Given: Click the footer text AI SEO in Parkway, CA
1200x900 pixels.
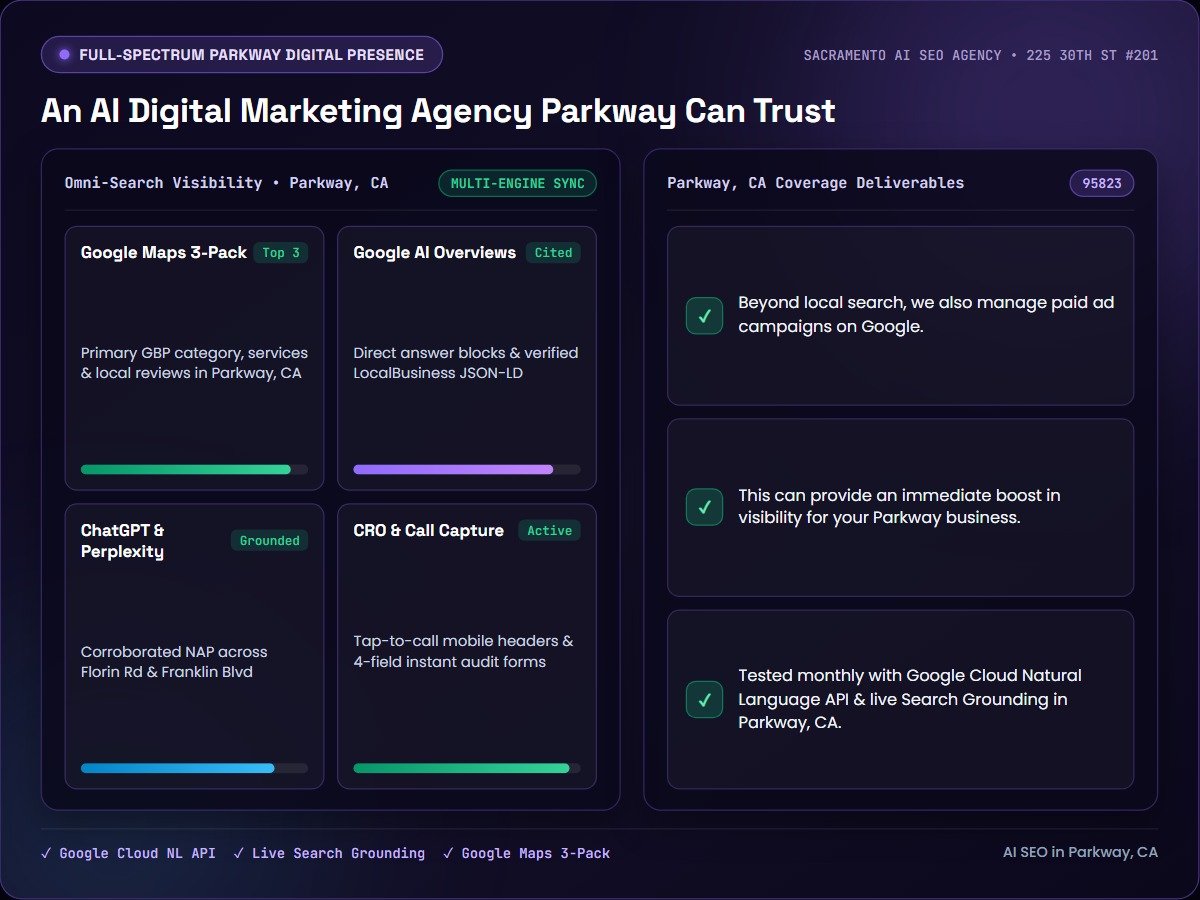Looking at the screenshot, I should (1080, 852).
